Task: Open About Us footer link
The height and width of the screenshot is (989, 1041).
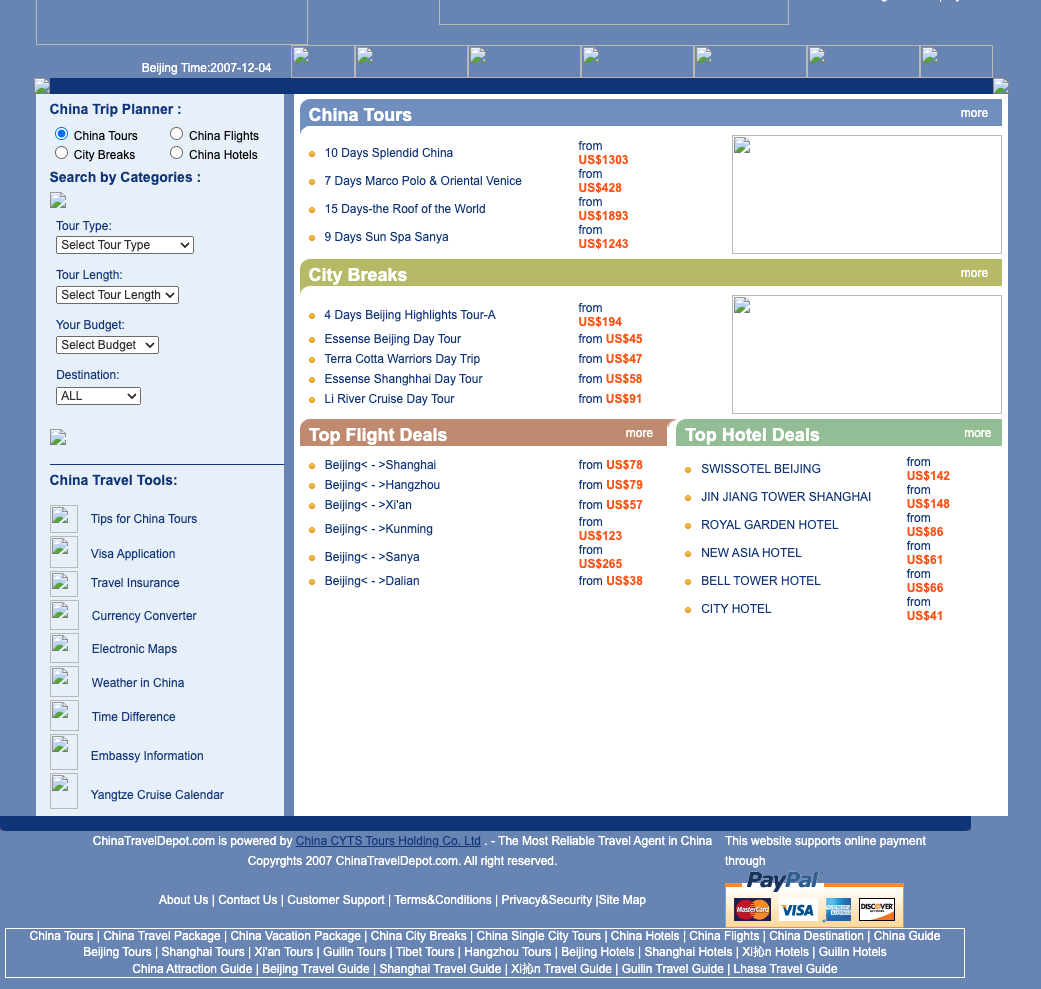Action: [x=183, y=899]
